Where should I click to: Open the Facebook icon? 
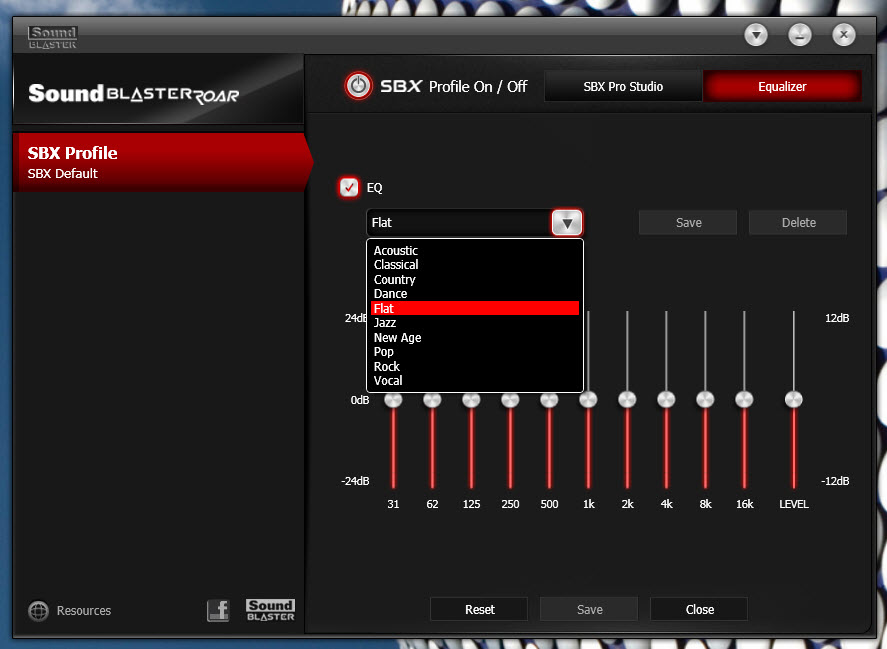point(218,611)
